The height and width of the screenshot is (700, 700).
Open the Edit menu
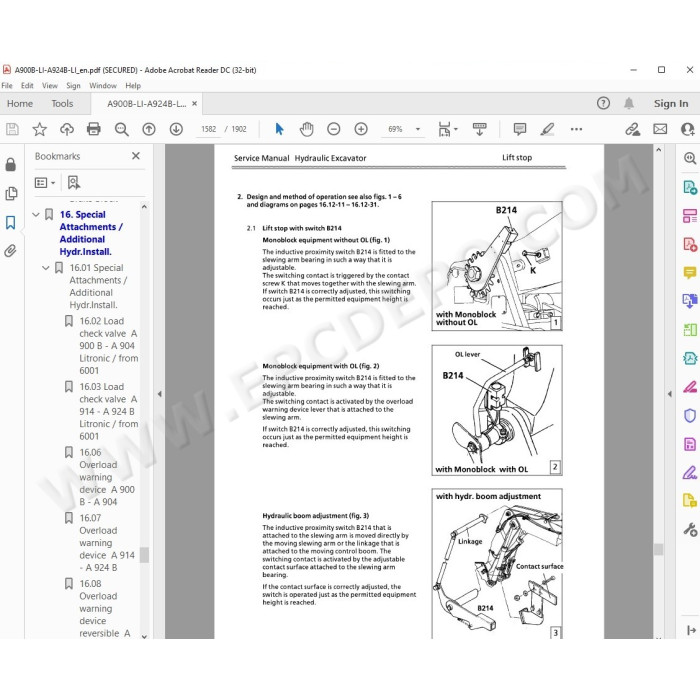[27, 86]
